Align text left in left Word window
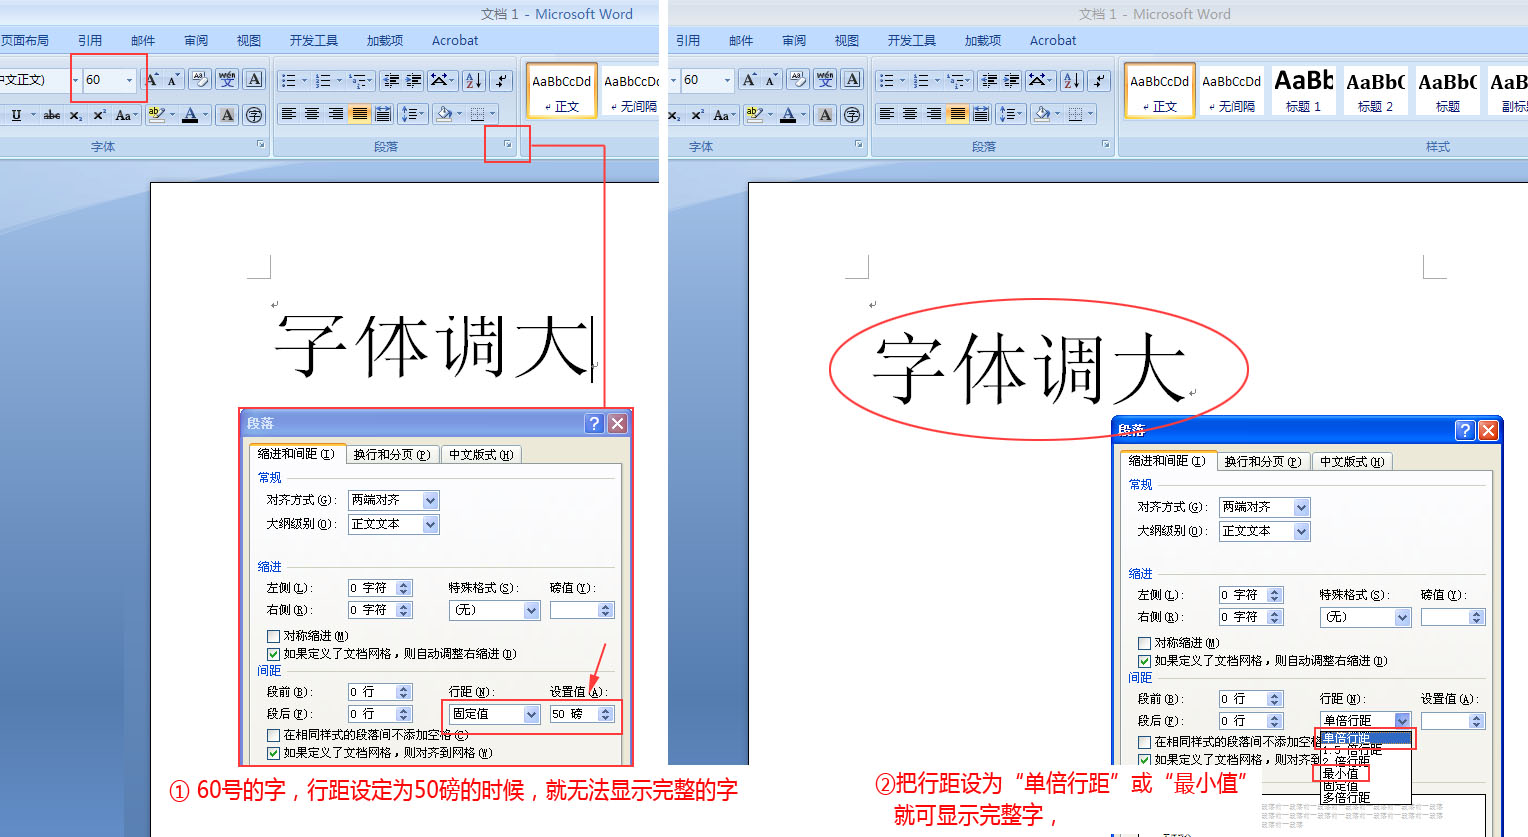The width and height of the screenshot is (1528, 837). pyautogui.click(x=288, y=114)
